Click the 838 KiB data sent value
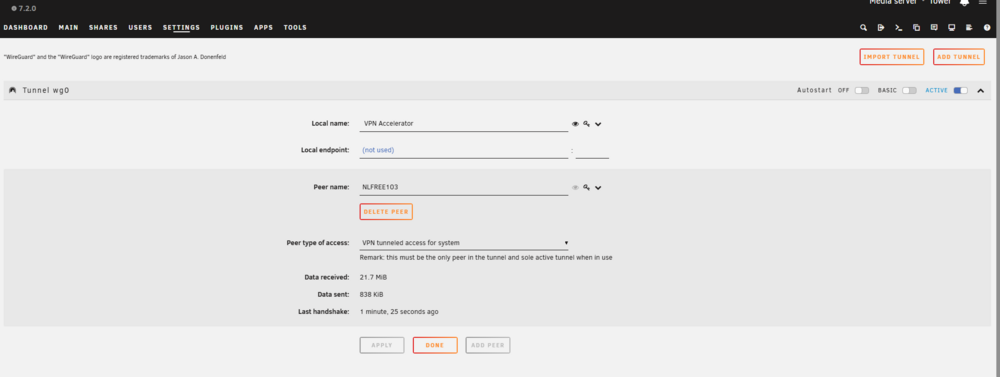The image size is (1000, 377). coord(372,295)
